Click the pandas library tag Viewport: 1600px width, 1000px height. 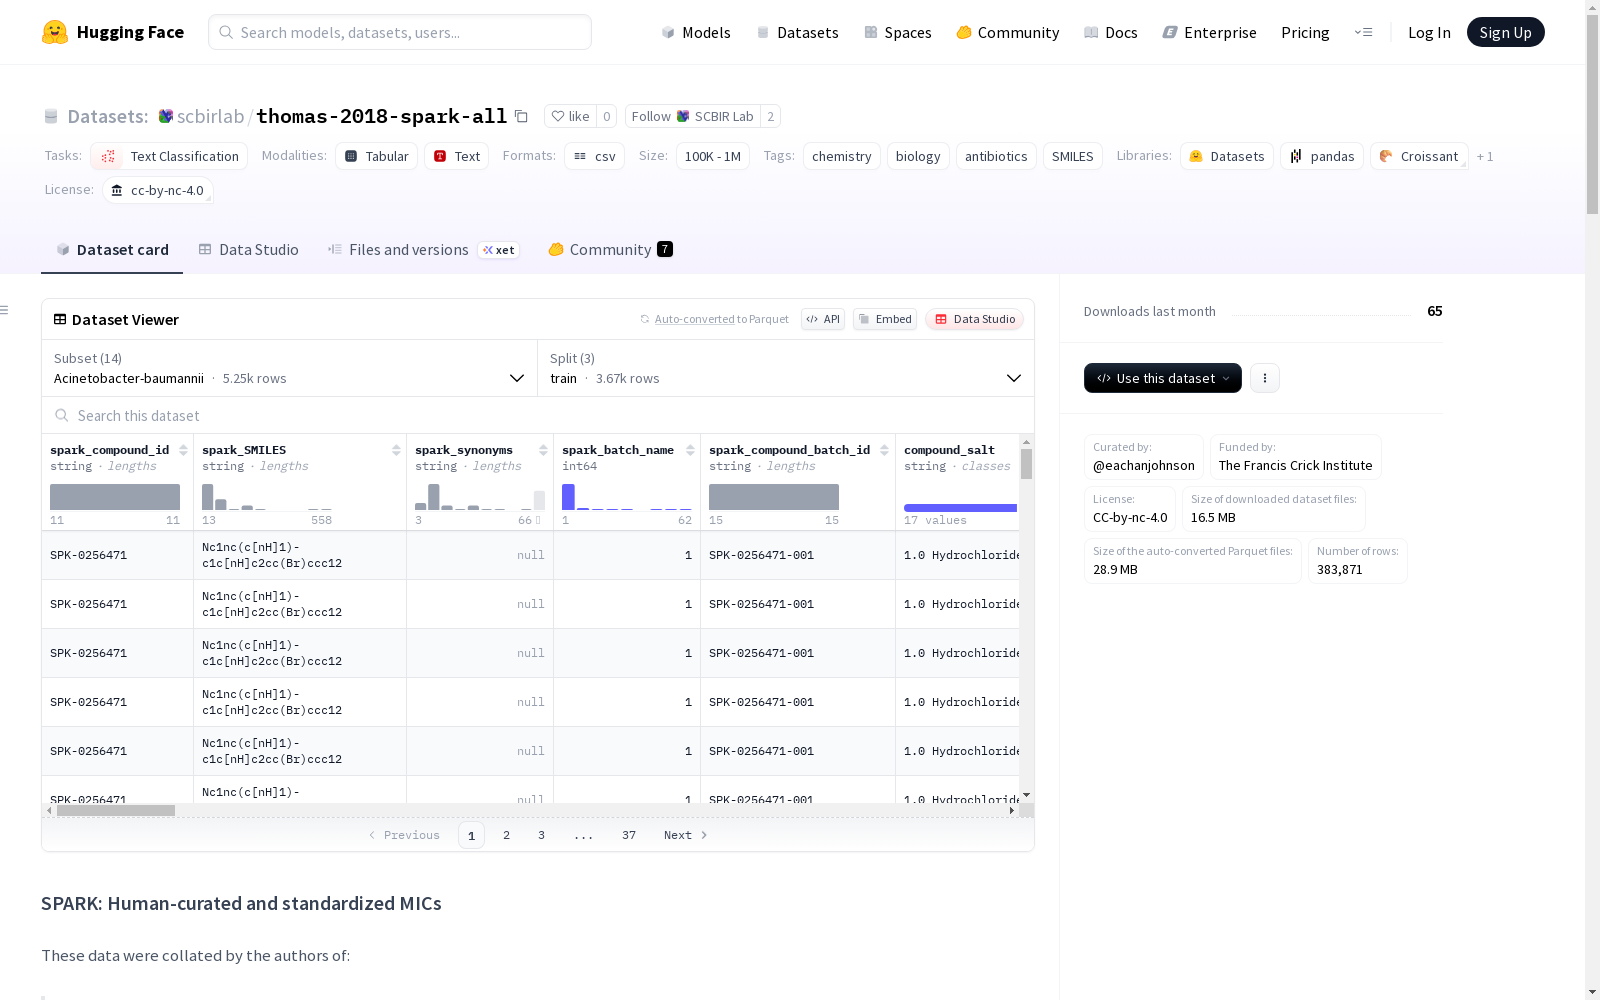pyautogui.click(x=1322, y=156)
